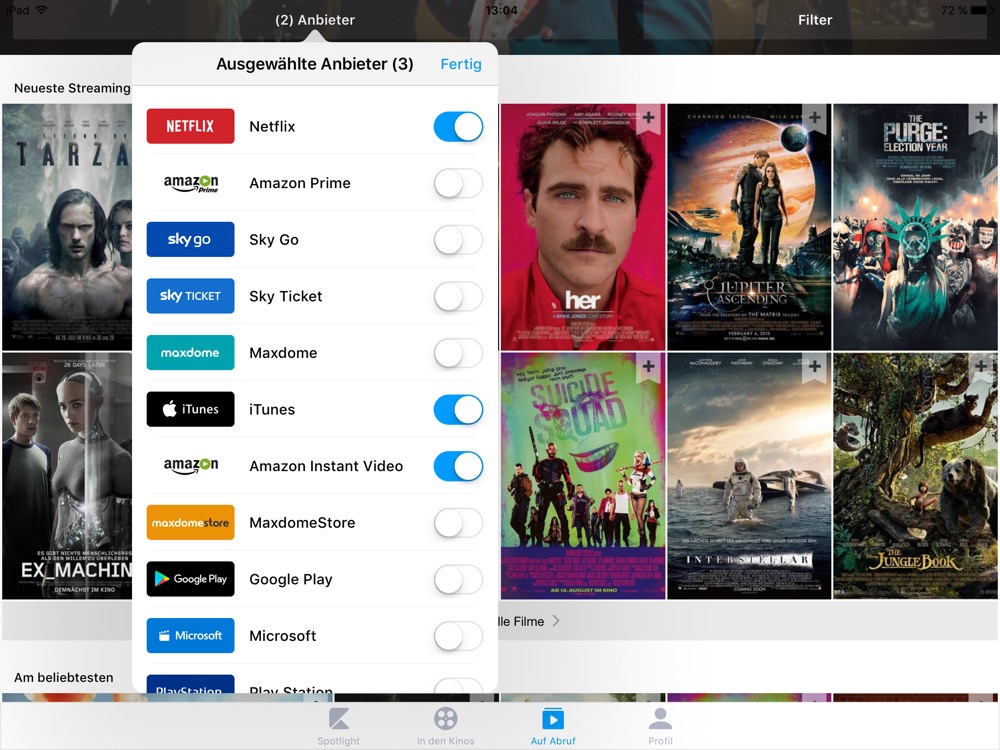Open the In den Kinos tab

point(446,727)
